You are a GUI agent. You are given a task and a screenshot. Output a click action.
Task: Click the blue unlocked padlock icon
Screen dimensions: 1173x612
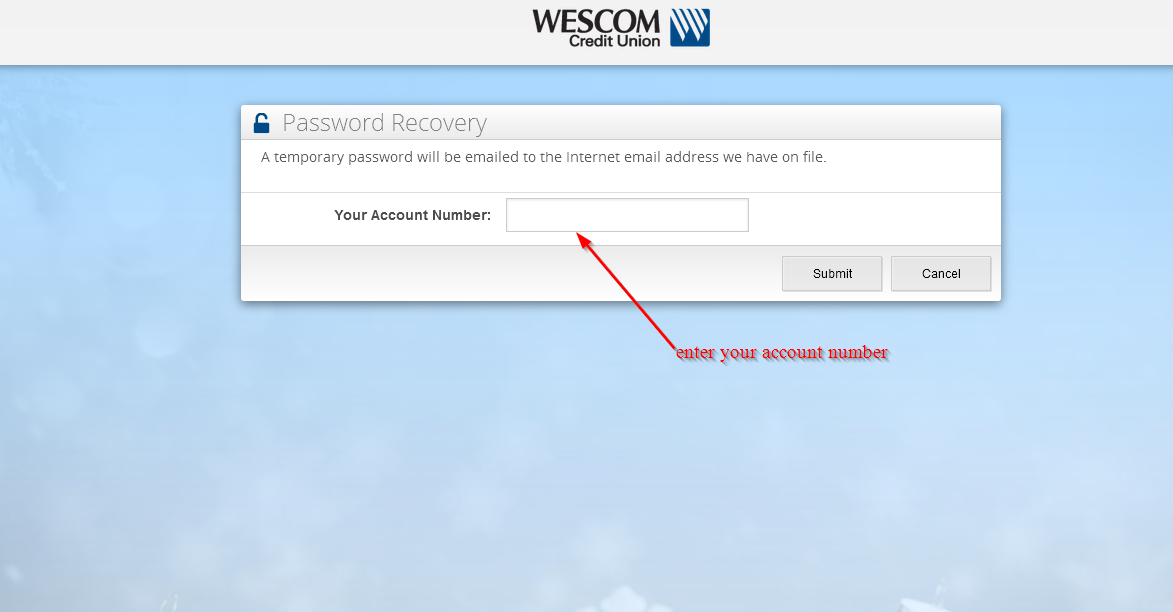click(x=261, y=123)
